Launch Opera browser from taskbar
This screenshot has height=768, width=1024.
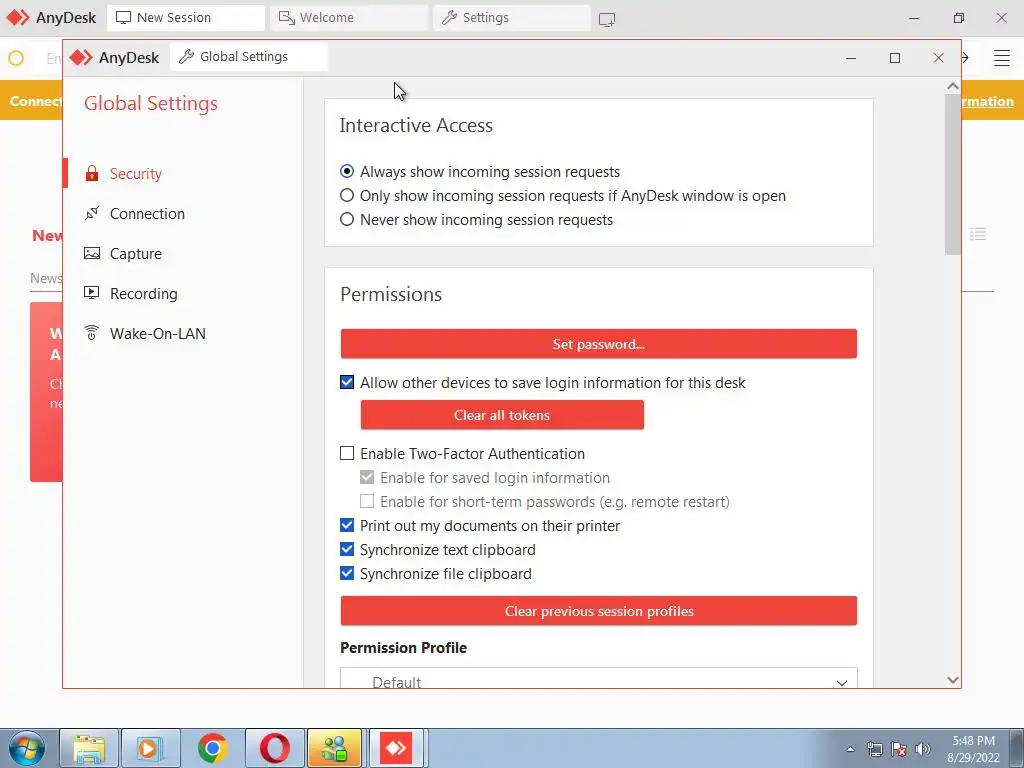pos(274,748)
